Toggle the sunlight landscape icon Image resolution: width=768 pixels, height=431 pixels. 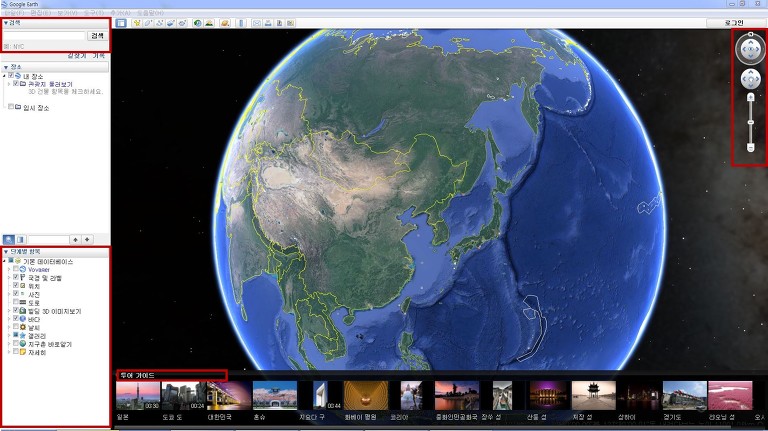click(209, 23)
